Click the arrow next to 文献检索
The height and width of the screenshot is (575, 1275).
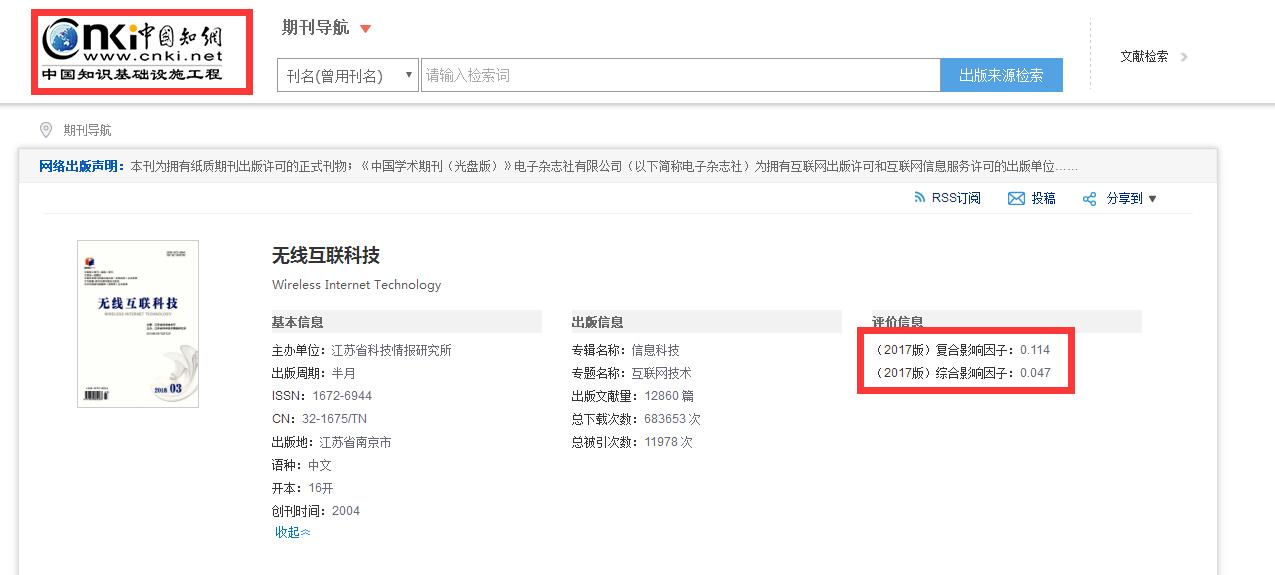tap(1184, 57)
